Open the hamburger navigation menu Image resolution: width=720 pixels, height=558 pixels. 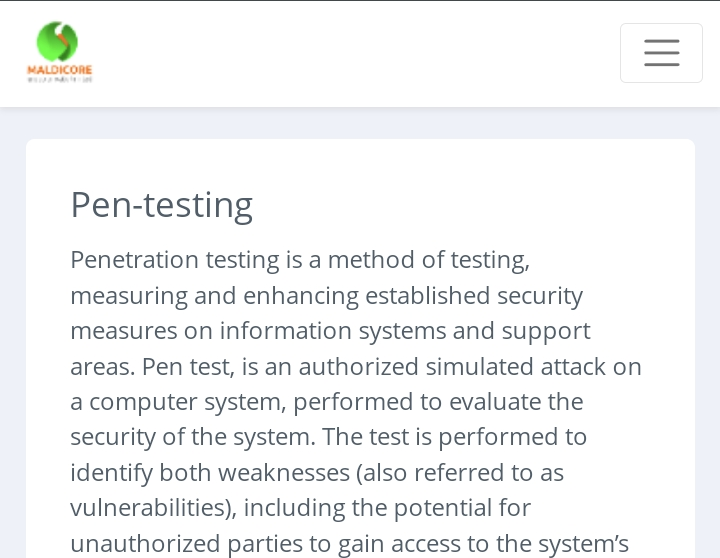661,53
